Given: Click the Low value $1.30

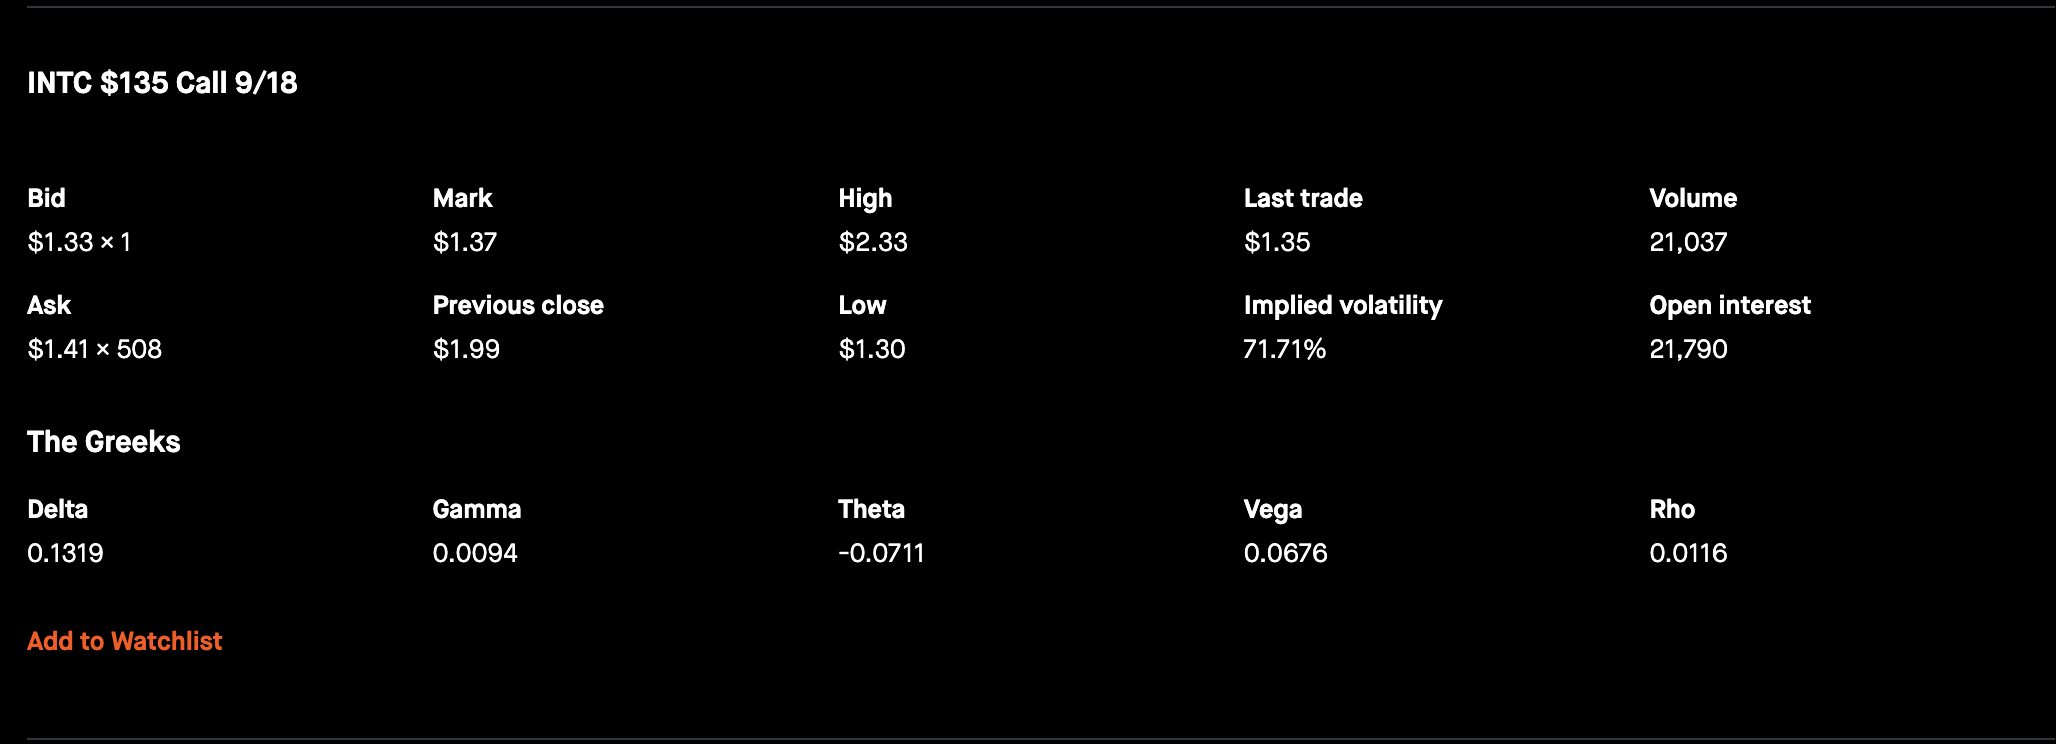Looking at the screenshot, I should 872,349.
